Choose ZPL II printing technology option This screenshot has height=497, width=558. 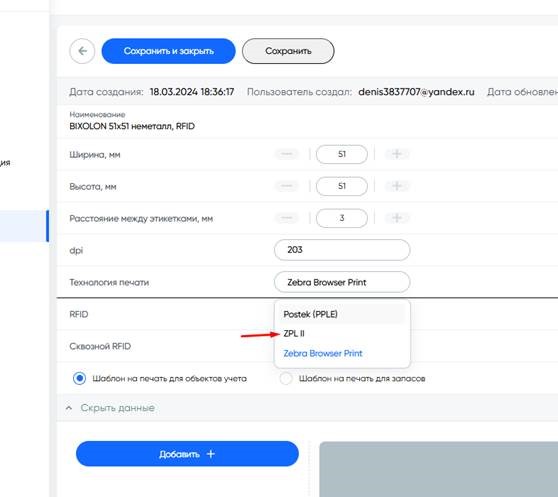[294, 334]
